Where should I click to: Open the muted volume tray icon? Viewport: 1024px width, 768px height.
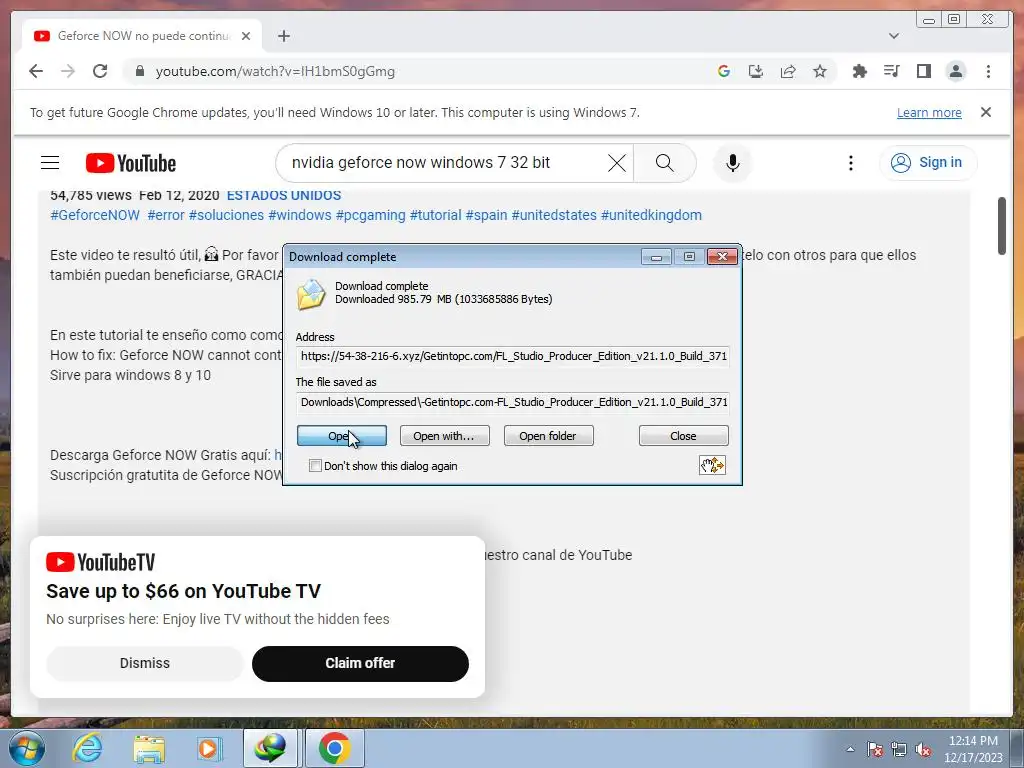tap(923, 749)
